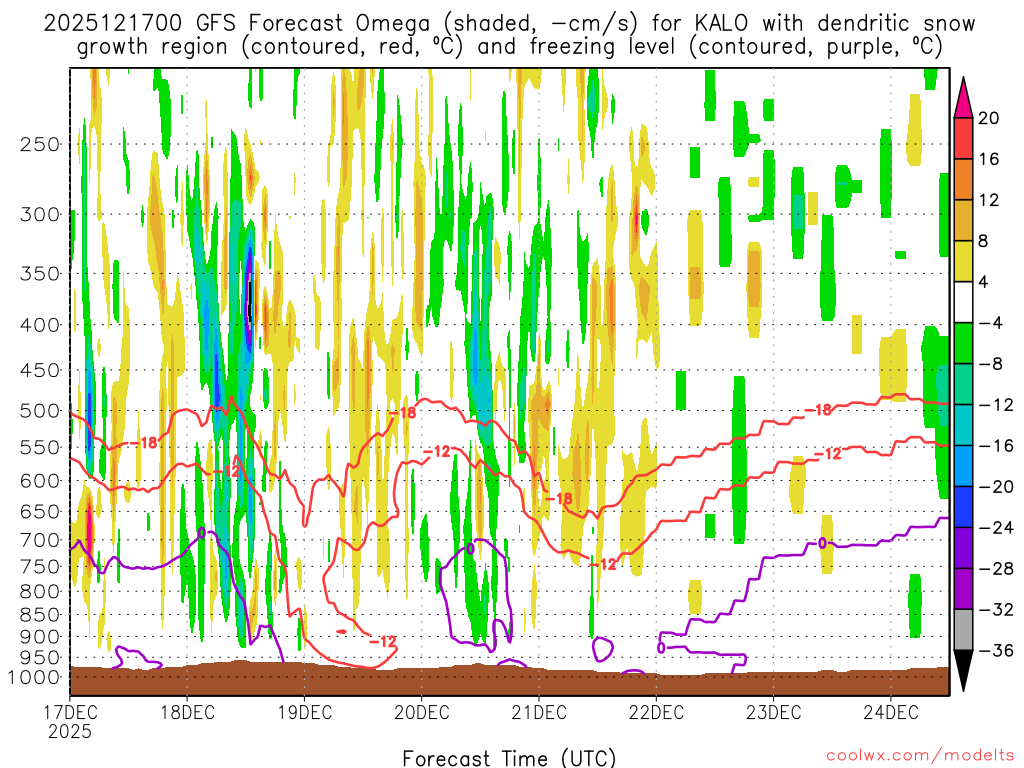Click the colorbar value 12
This screenshot has height=768, width=1024.
989,200
